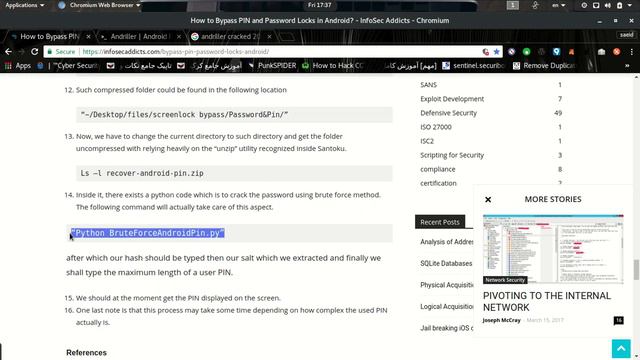The width and height of the screenshot is (640, 360).
Task: Open the compliance category link
Action: click(438, 169)
